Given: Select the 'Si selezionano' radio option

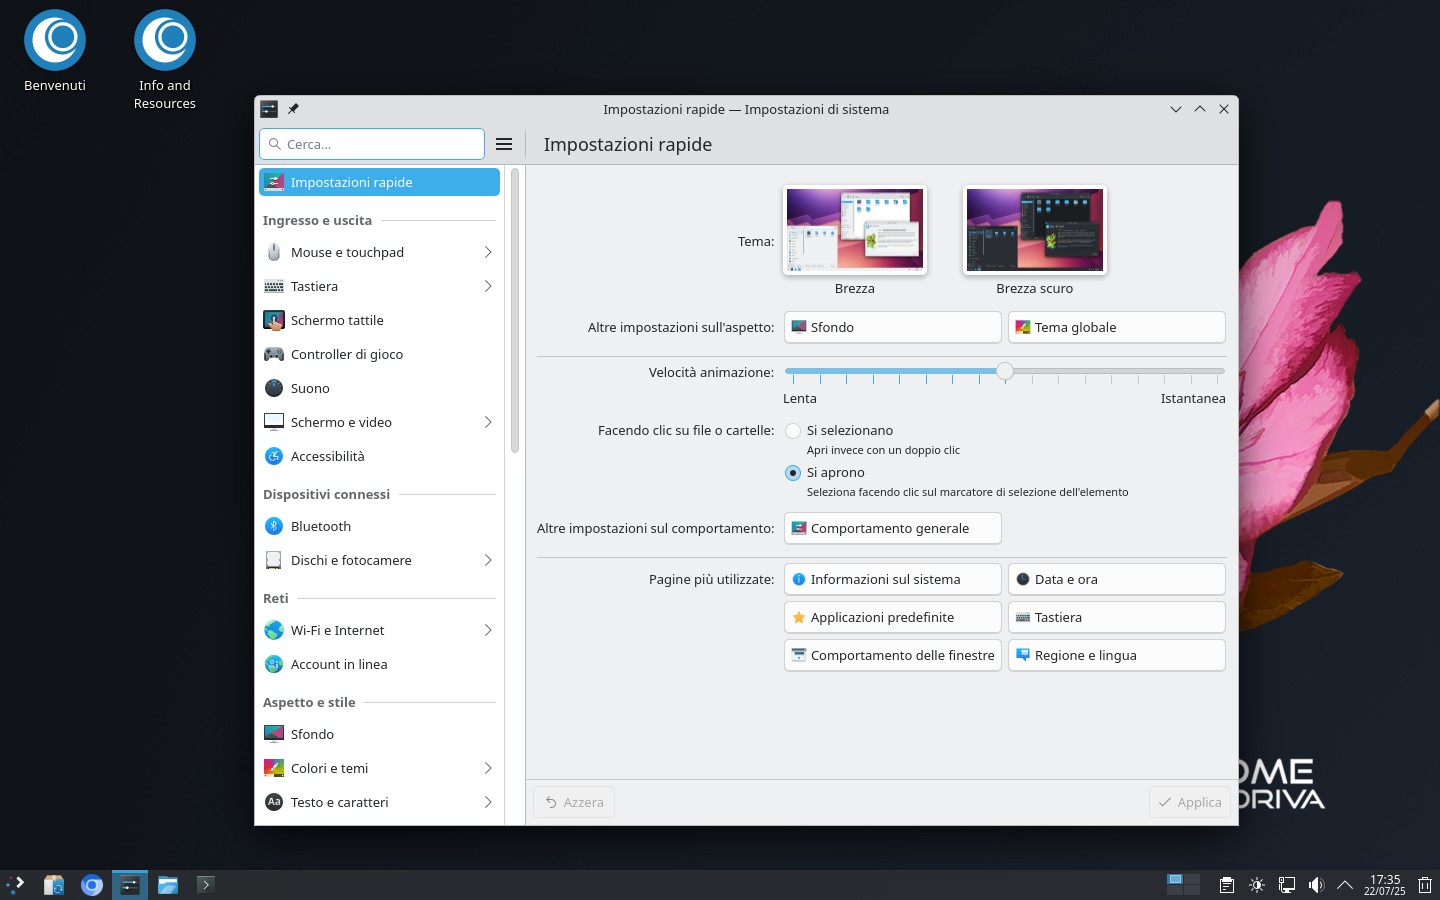Looking at the screenshot, I should [793, 431].
